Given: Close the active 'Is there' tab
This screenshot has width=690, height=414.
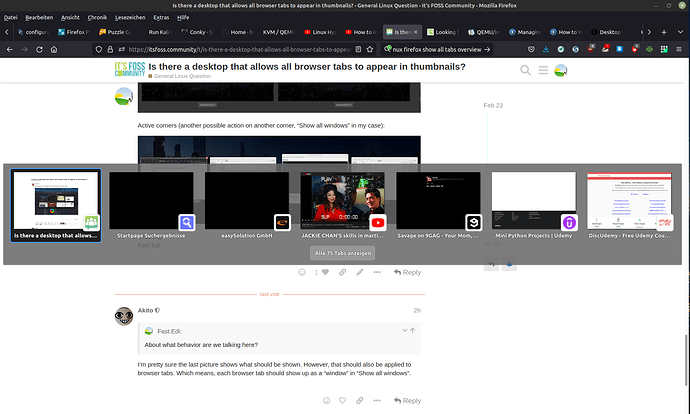Looking at the screenshot, I should click(415, 32).
